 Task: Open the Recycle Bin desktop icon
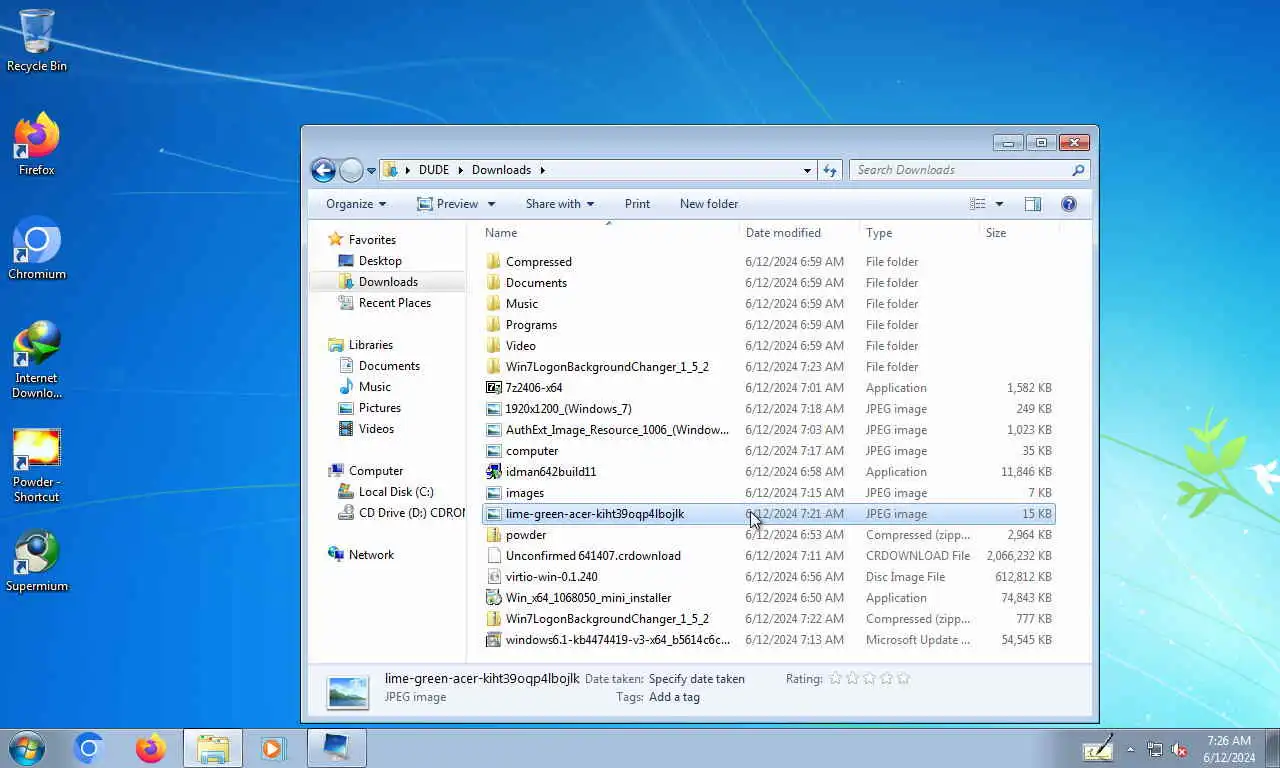pyautogui.click(x=37, y=40)
